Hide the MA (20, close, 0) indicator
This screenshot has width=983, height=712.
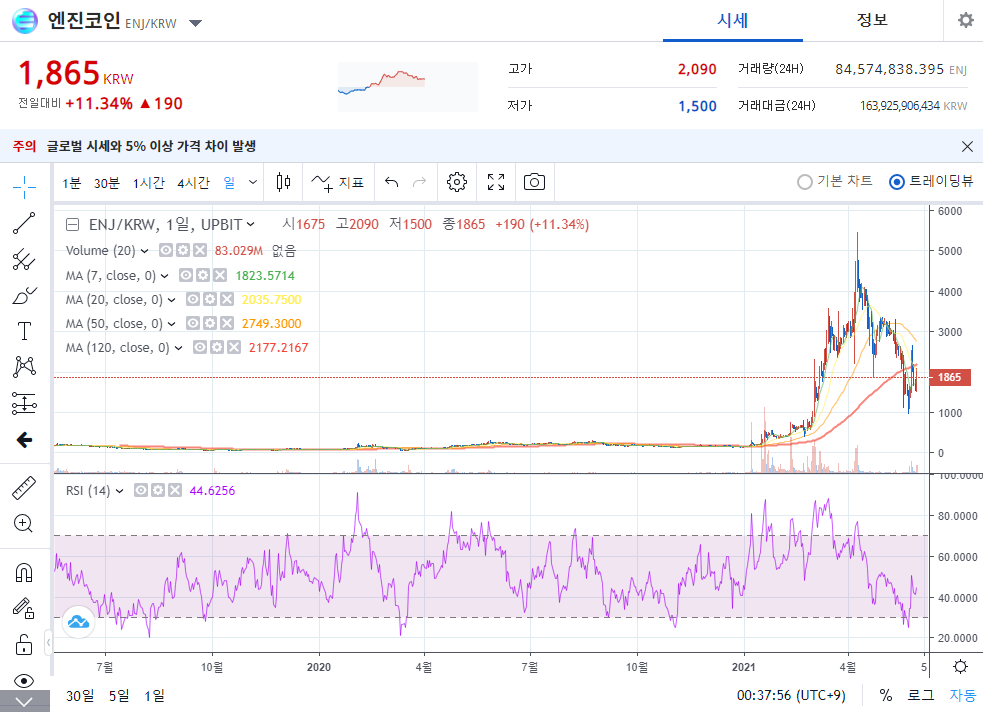(x=192, y=300)
